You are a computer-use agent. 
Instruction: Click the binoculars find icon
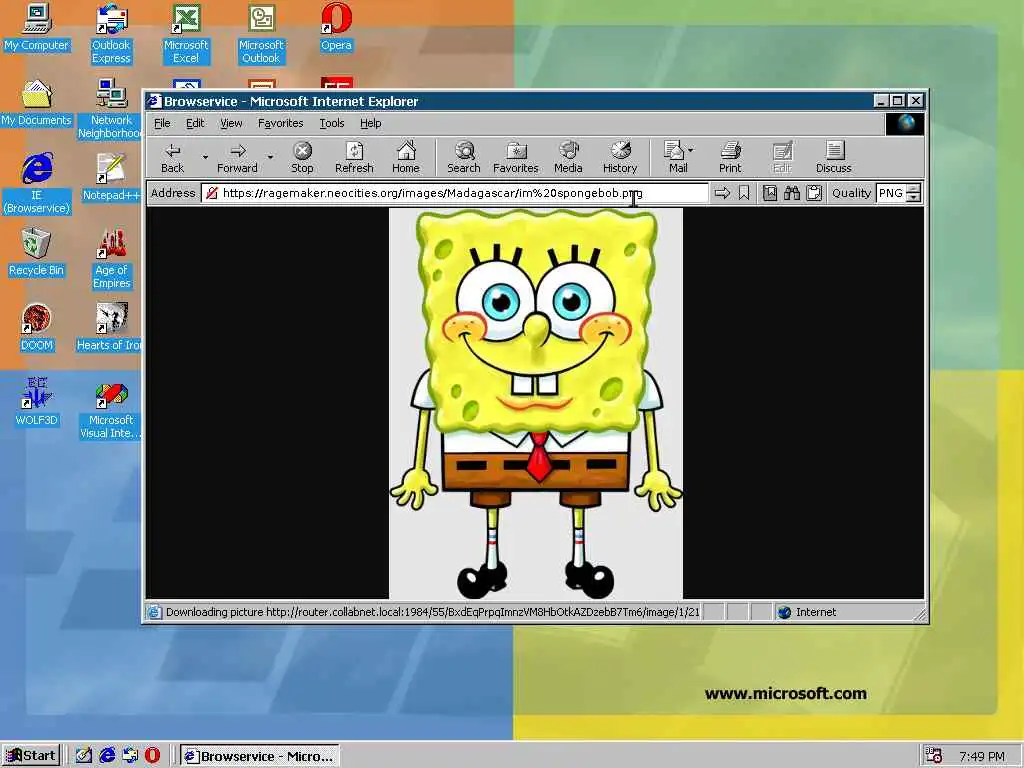click(x=792, y=193)
